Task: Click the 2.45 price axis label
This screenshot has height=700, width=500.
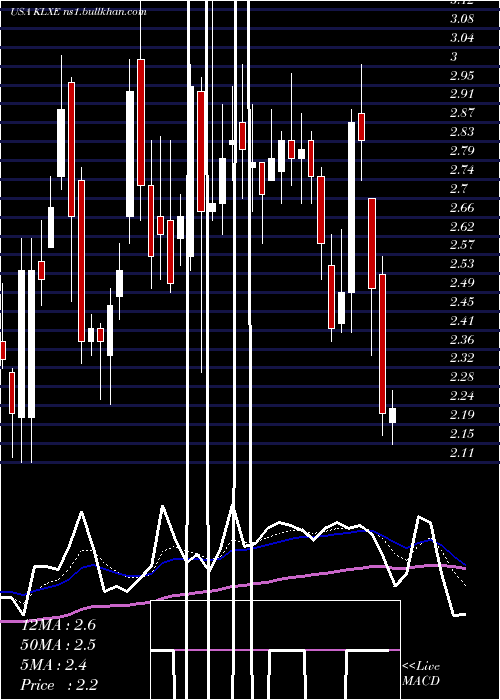Action: 462,302
